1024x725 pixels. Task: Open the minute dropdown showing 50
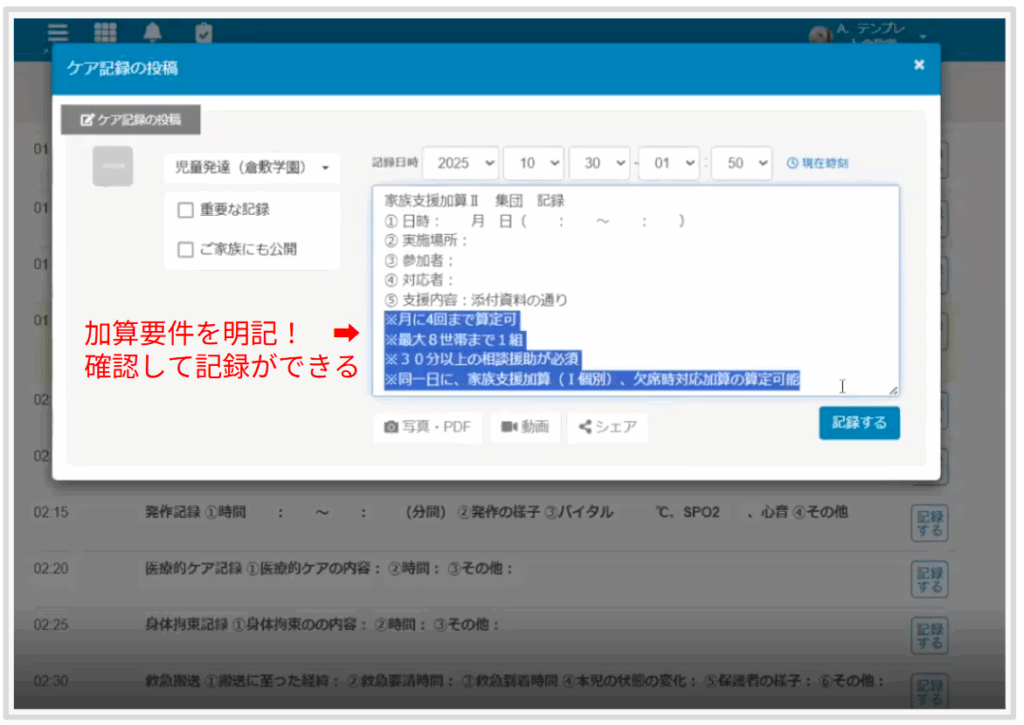tap(741, 163)
